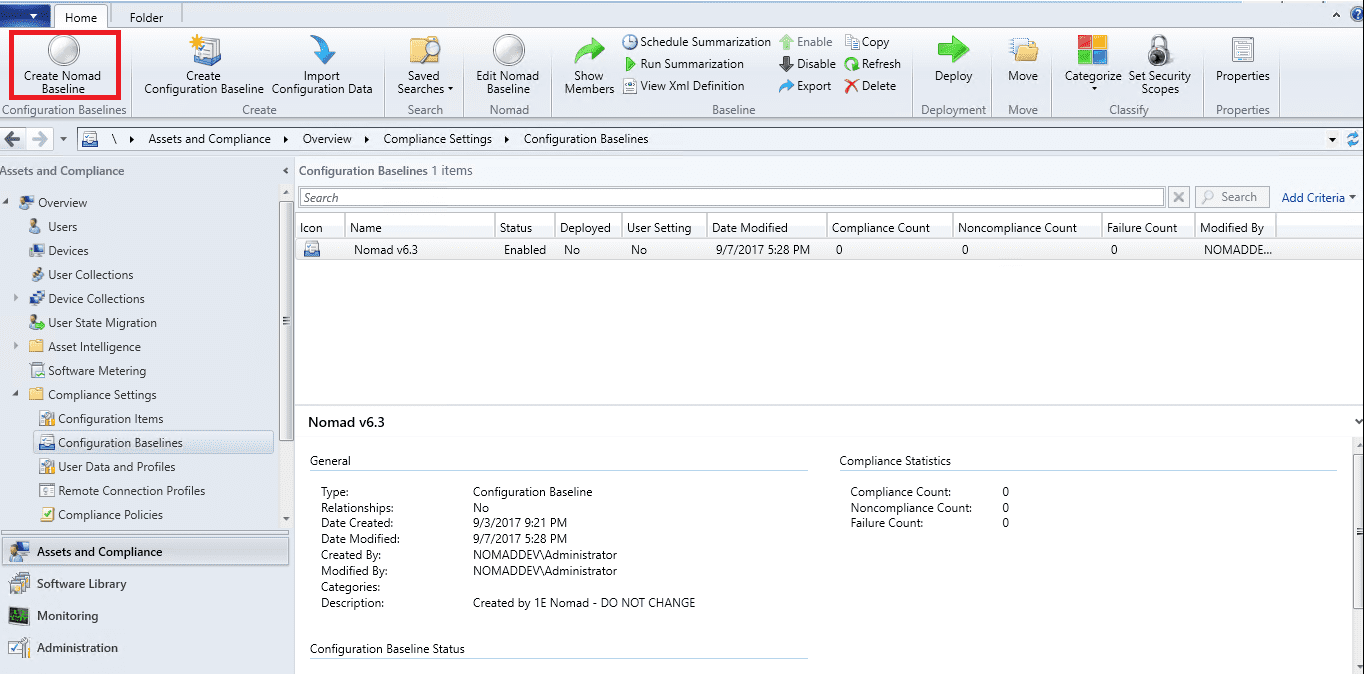Click Create Nomad Baseline ribbon button

[x=63, y=66]
